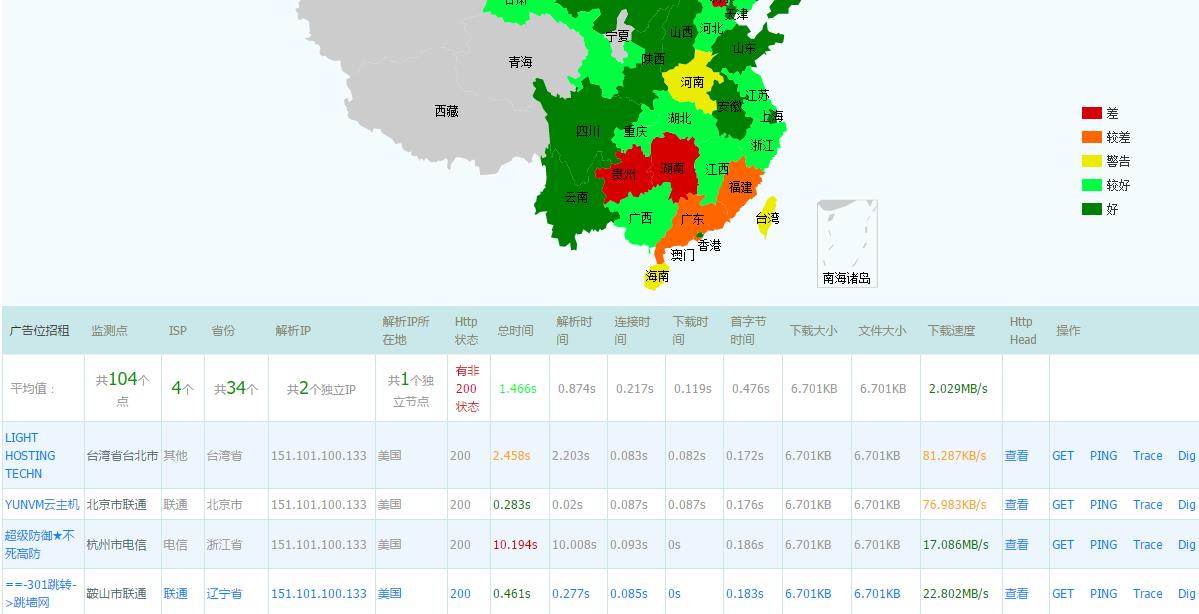The height and width of the screenshot is (614, 1199).
Task: Click the orange 较差 legend swatch
Action: pos(1091,137)
